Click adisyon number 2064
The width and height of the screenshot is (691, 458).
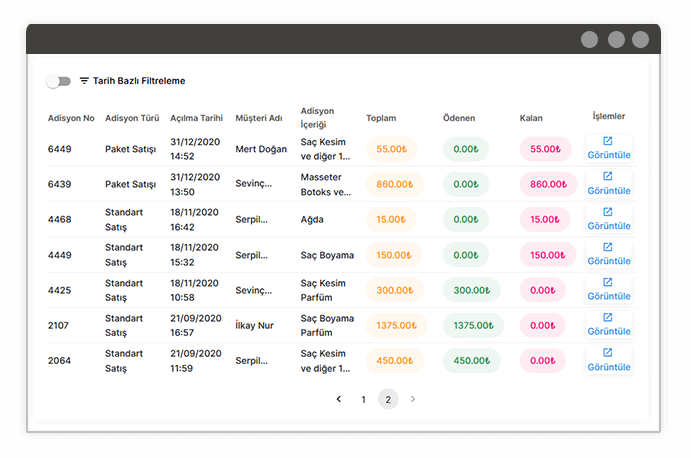(59, 361)
